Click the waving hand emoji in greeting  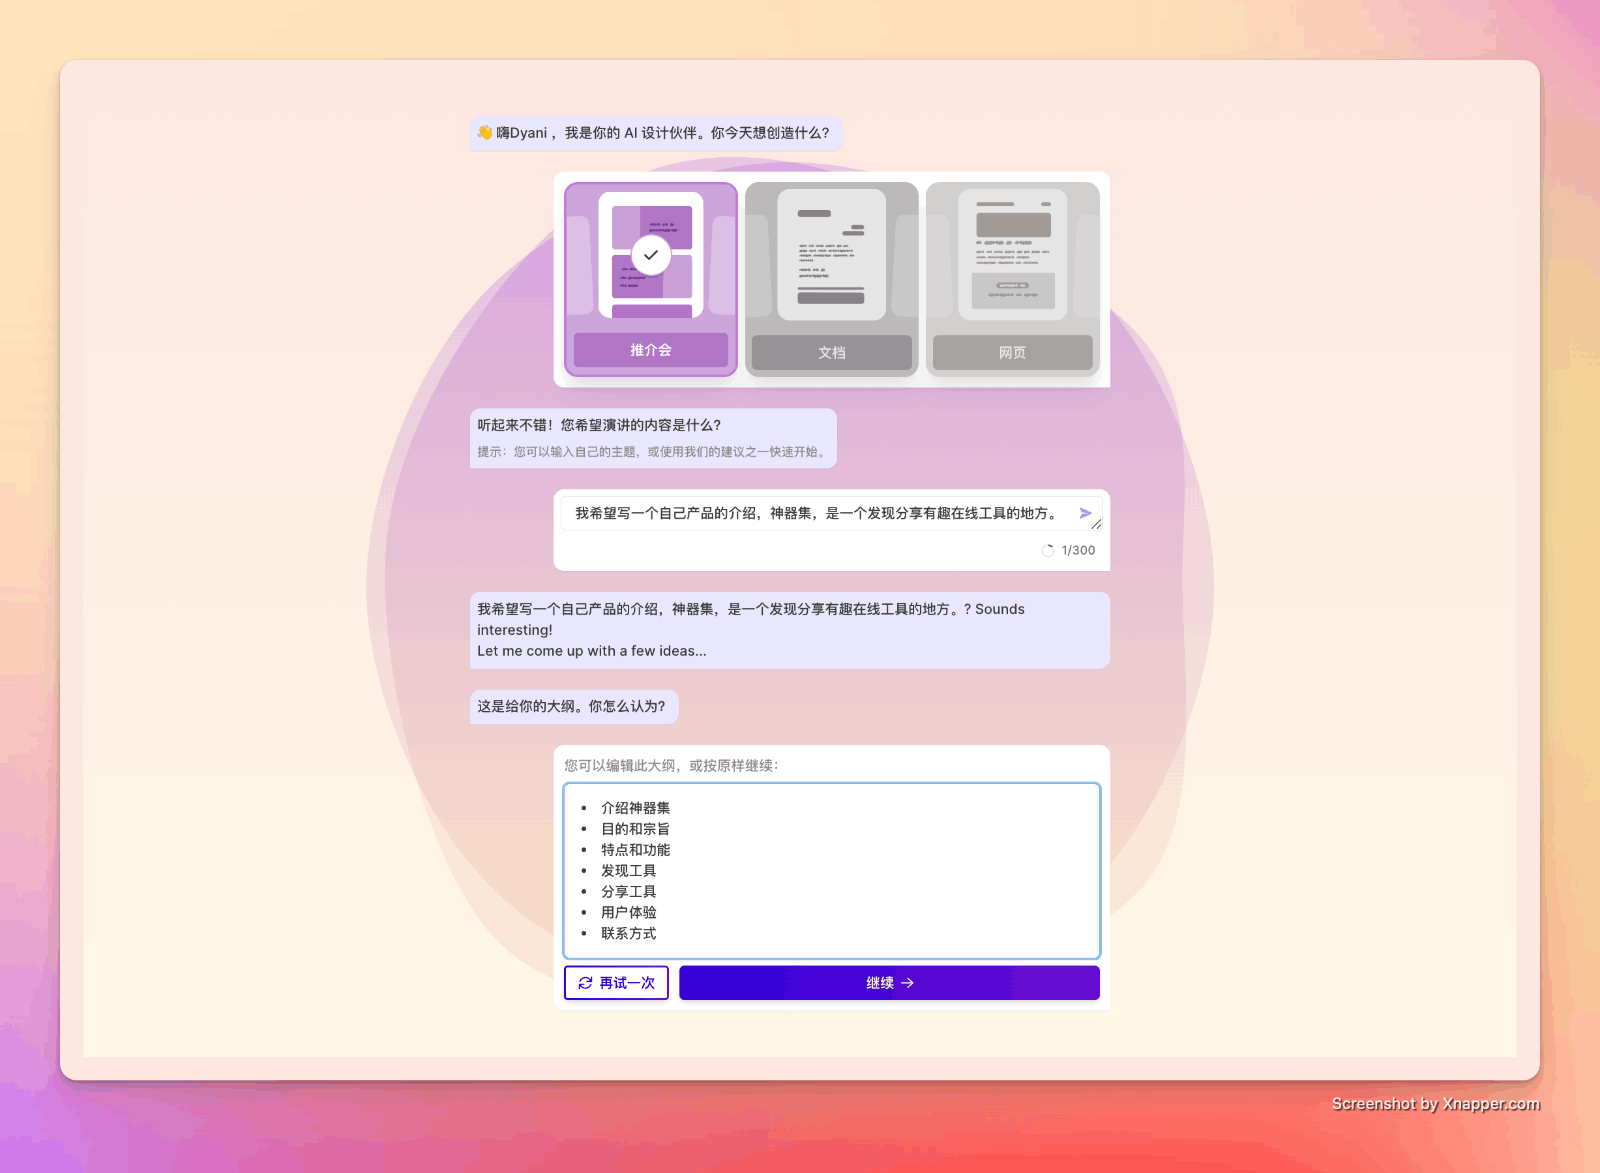click(x=485, y=133)
